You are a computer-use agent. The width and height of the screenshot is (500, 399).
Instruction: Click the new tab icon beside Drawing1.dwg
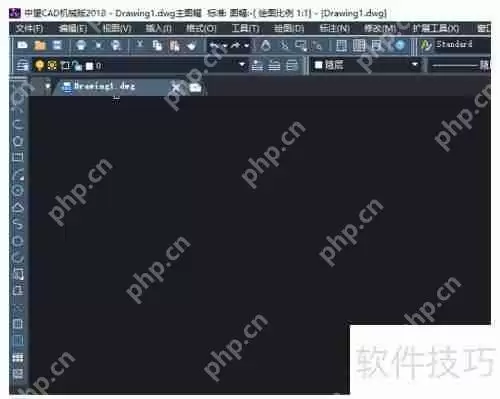[x=195, y=88]
